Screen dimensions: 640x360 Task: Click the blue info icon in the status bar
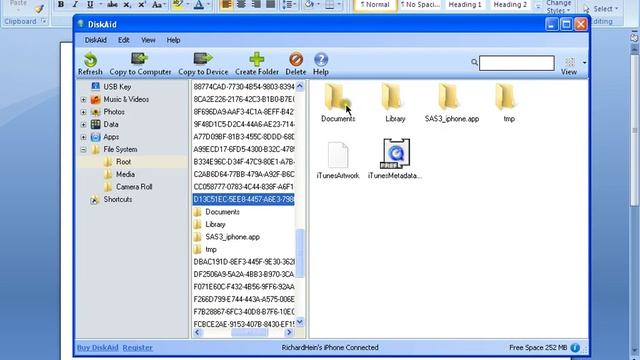(575, 347)
